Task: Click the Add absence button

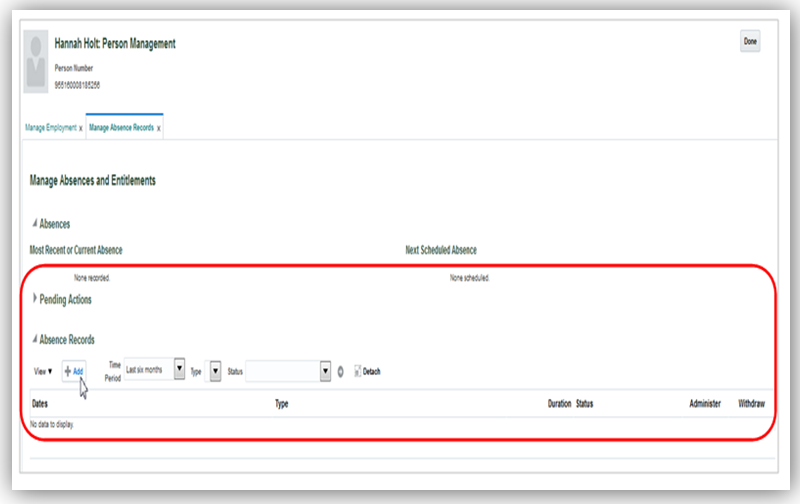Action: pyautogui.click(x=74, y=371)
